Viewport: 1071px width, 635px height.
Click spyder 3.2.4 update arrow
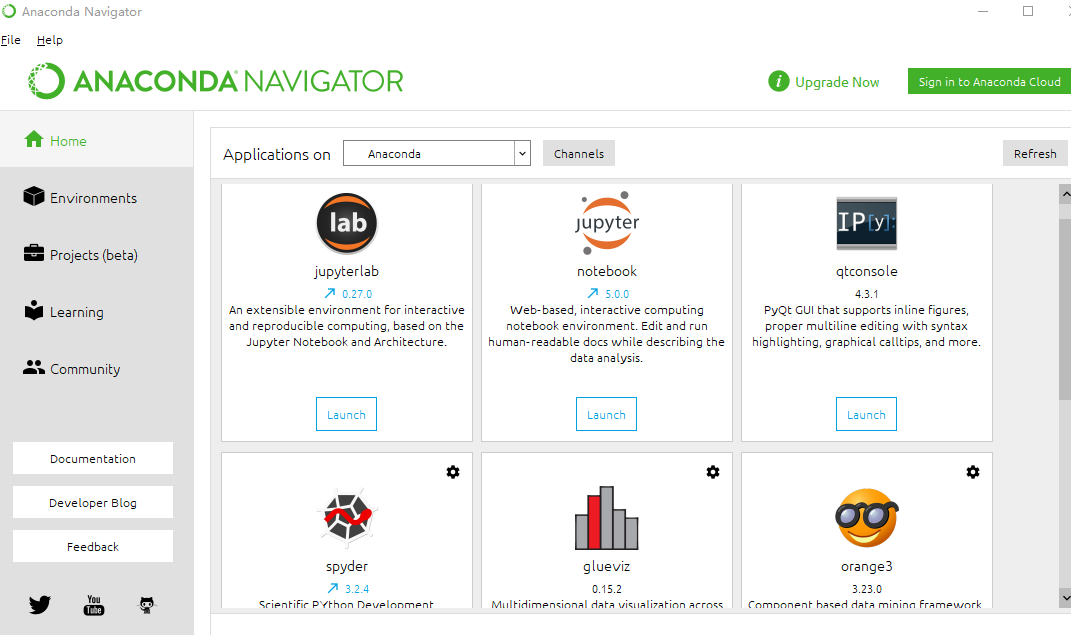pos(333,589)
